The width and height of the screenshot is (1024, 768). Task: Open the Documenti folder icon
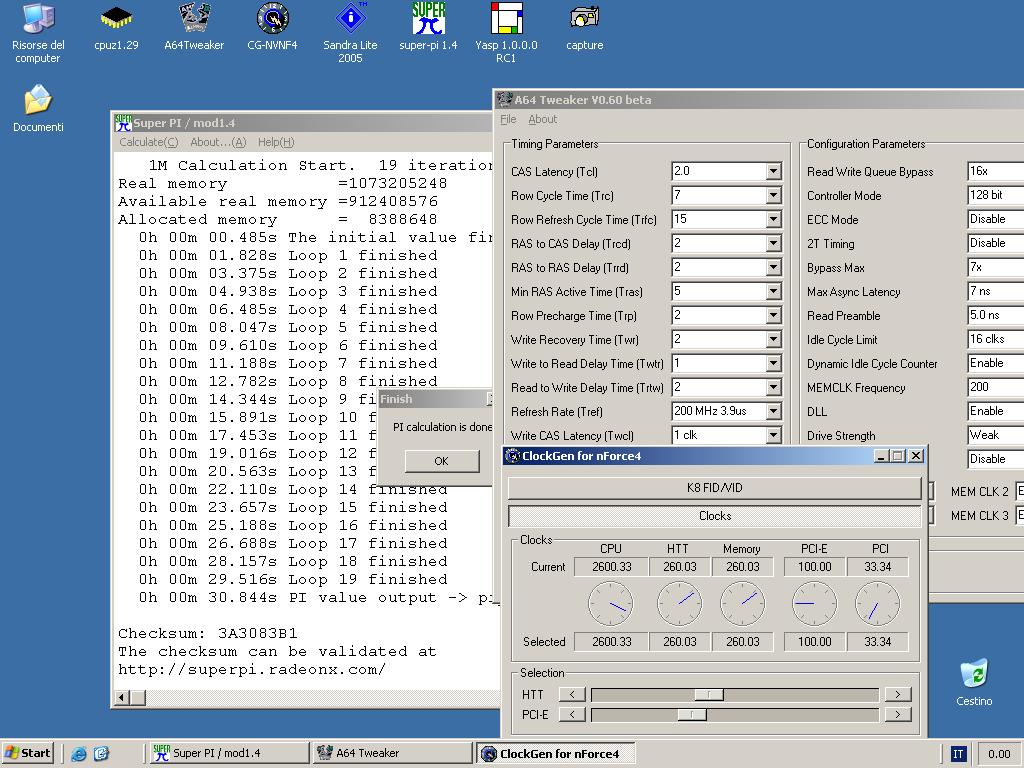pos(38,108)
